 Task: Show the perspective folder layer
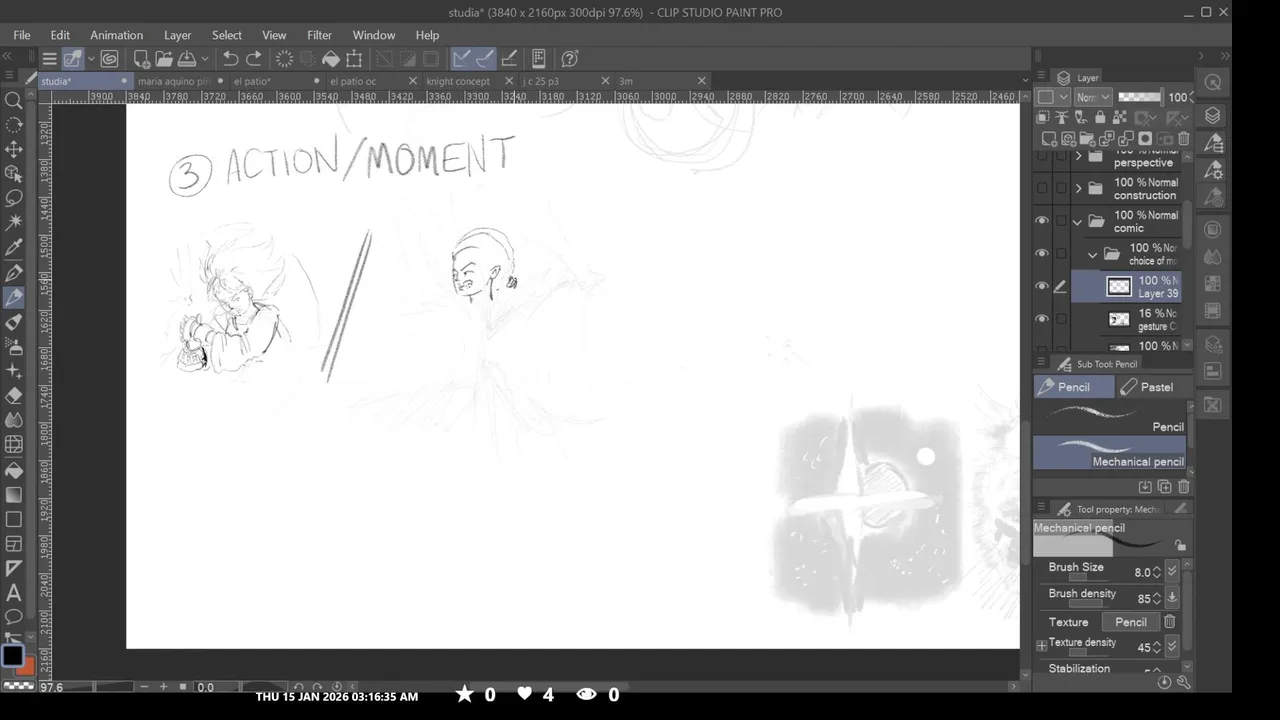pos(1042,157)
